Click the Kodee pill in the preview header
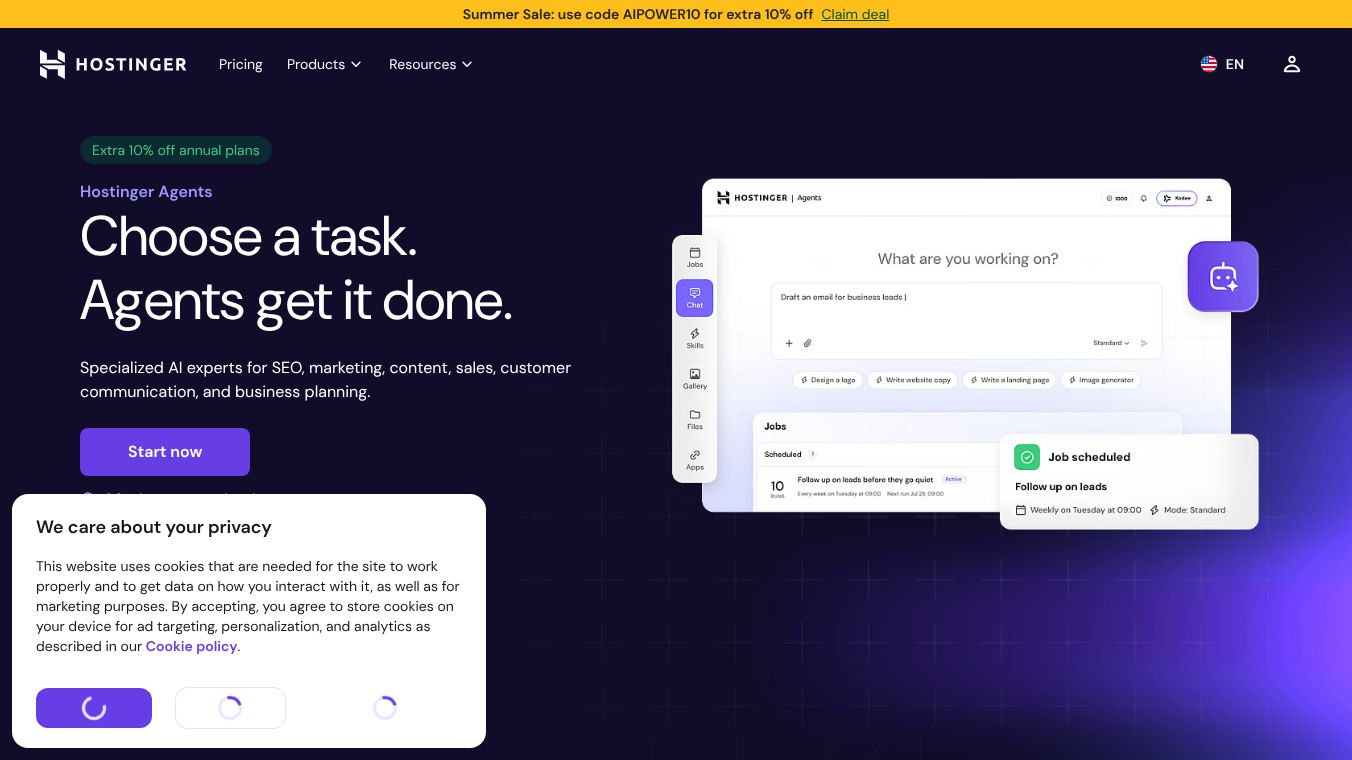 tap(1177, 198)
